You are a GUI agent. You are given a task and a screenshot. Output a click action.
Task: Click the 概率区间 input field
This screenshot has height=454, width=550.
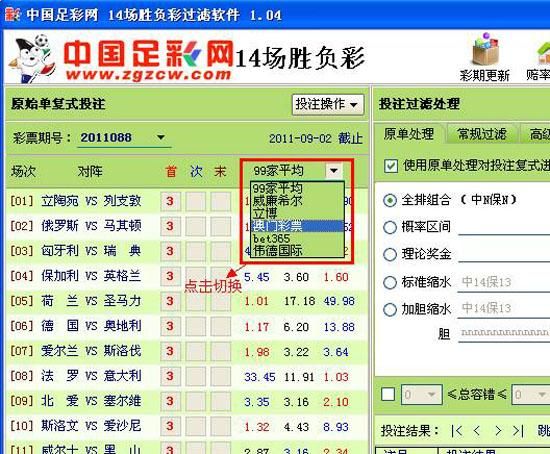click(x=504, y=227)
